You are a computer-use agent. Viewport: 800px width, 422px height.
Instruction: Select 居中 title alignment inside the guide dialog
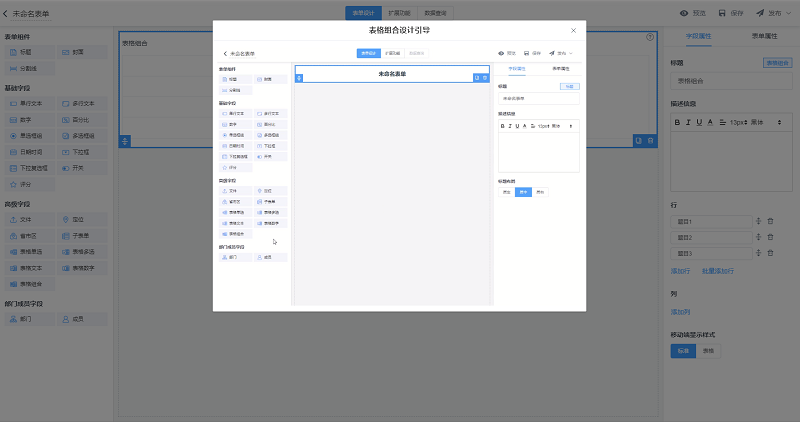click(523, 191)
